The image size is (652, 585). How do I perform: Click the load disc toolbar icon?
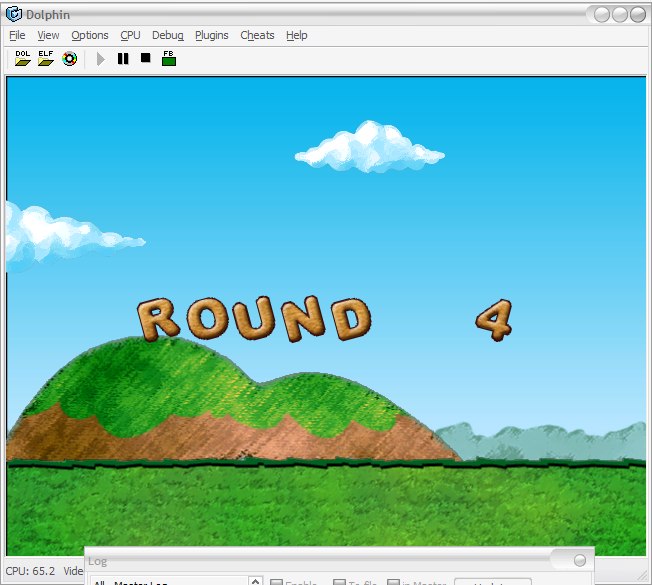point(69,59)
